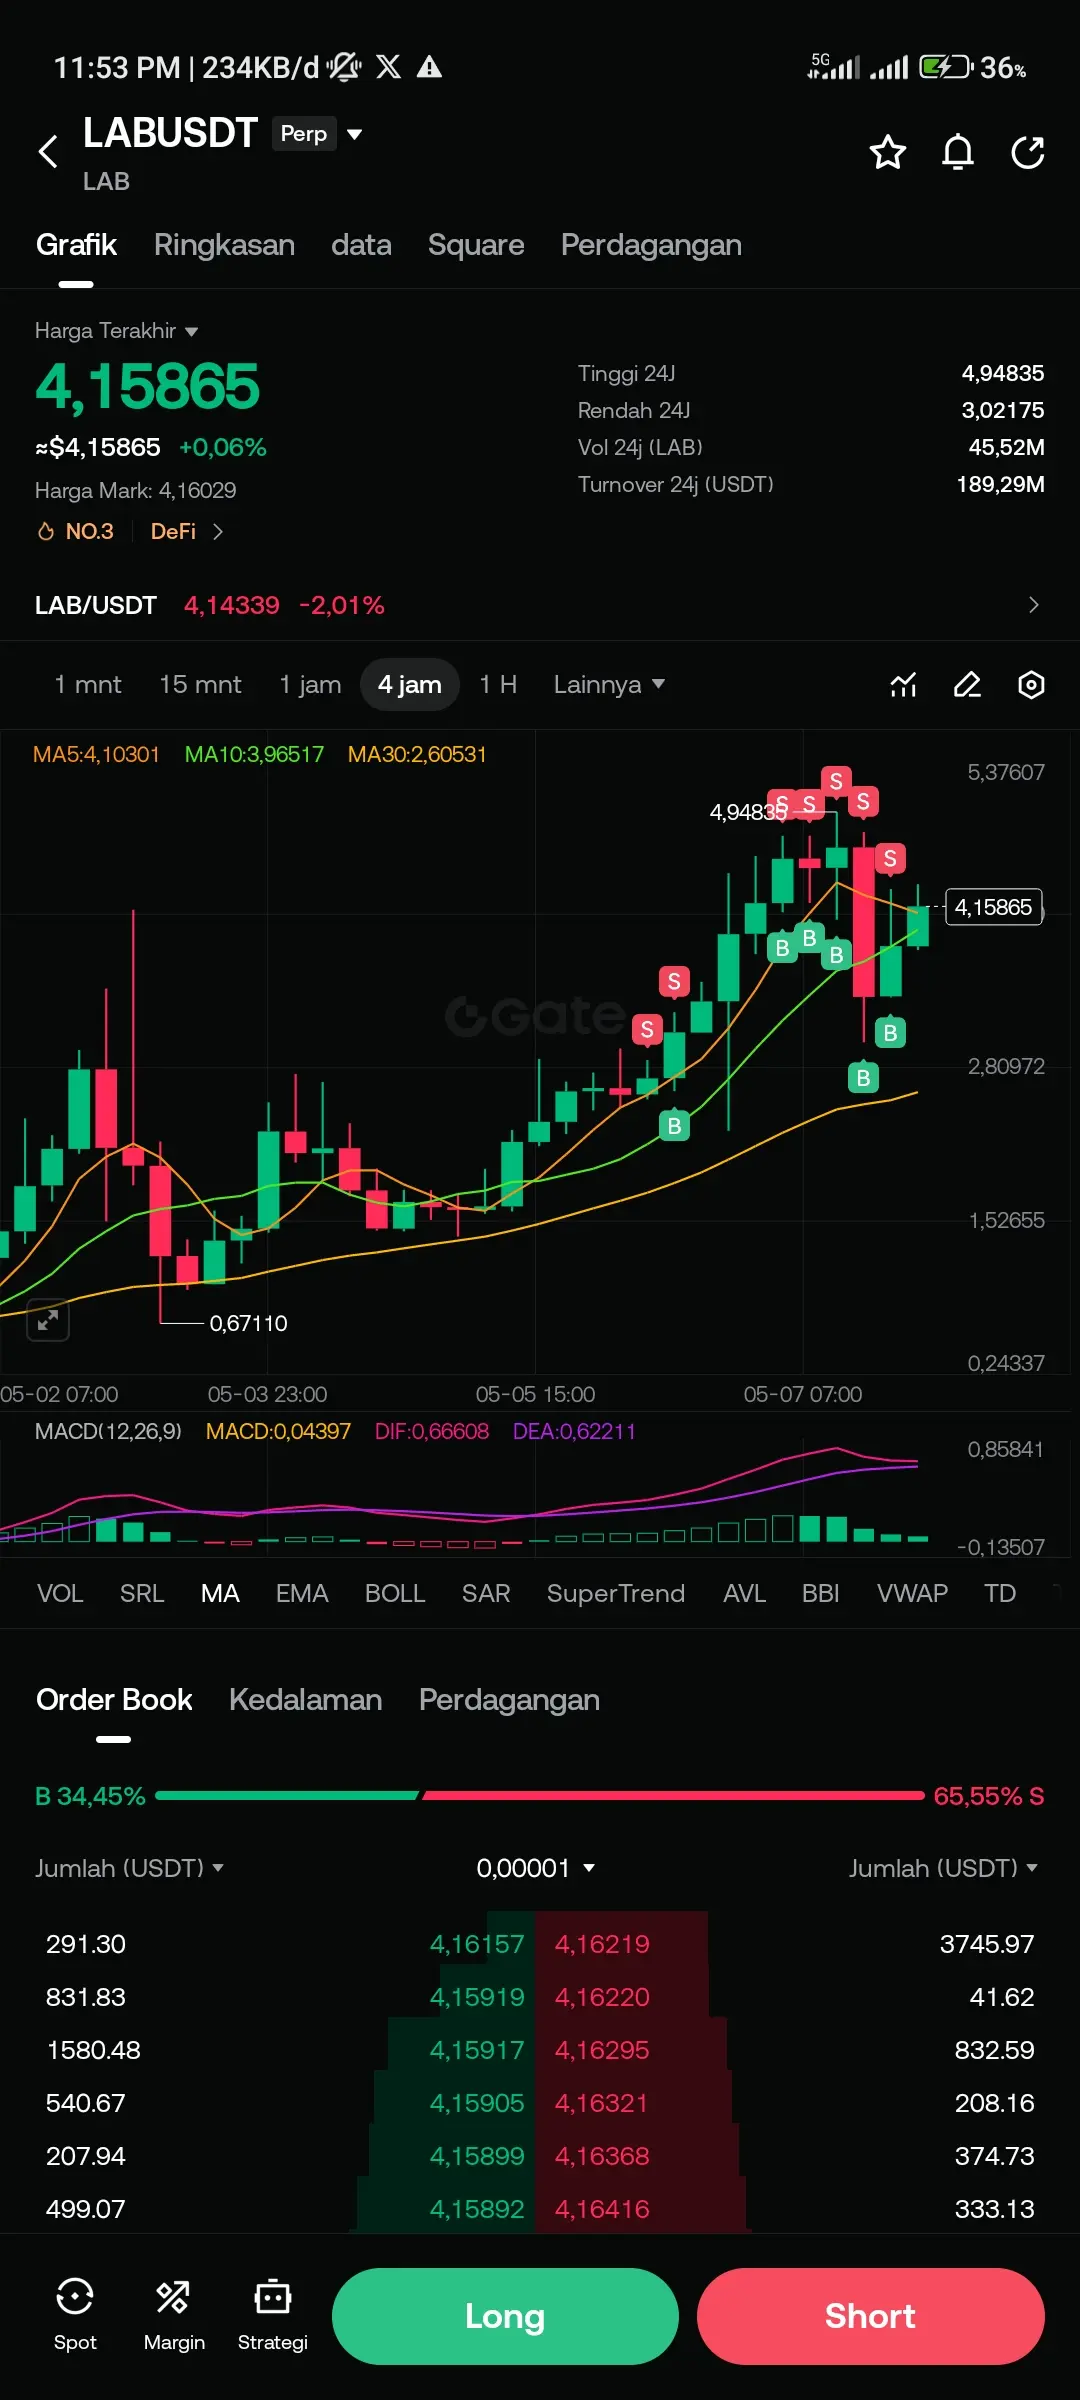Open top Perdagangan tab

click(651, 245)
